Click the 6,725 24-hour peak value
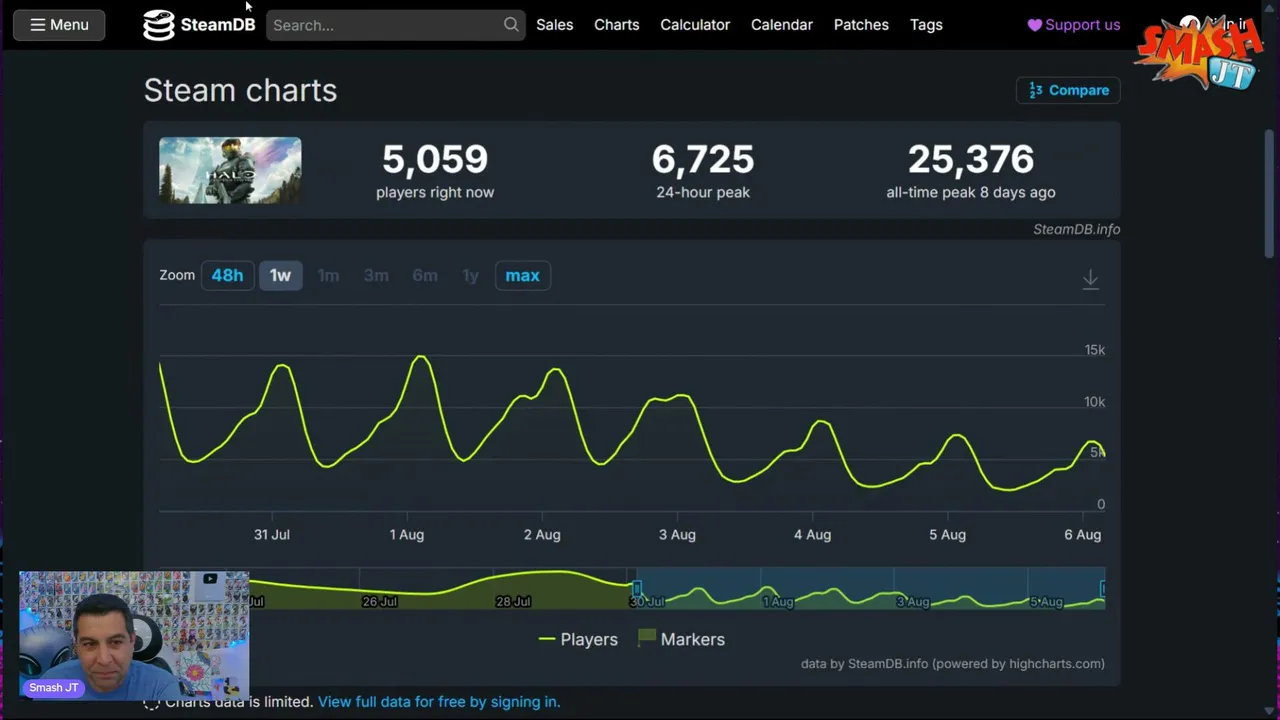This screenshot has height=720, width=1280. pos(703,159)
